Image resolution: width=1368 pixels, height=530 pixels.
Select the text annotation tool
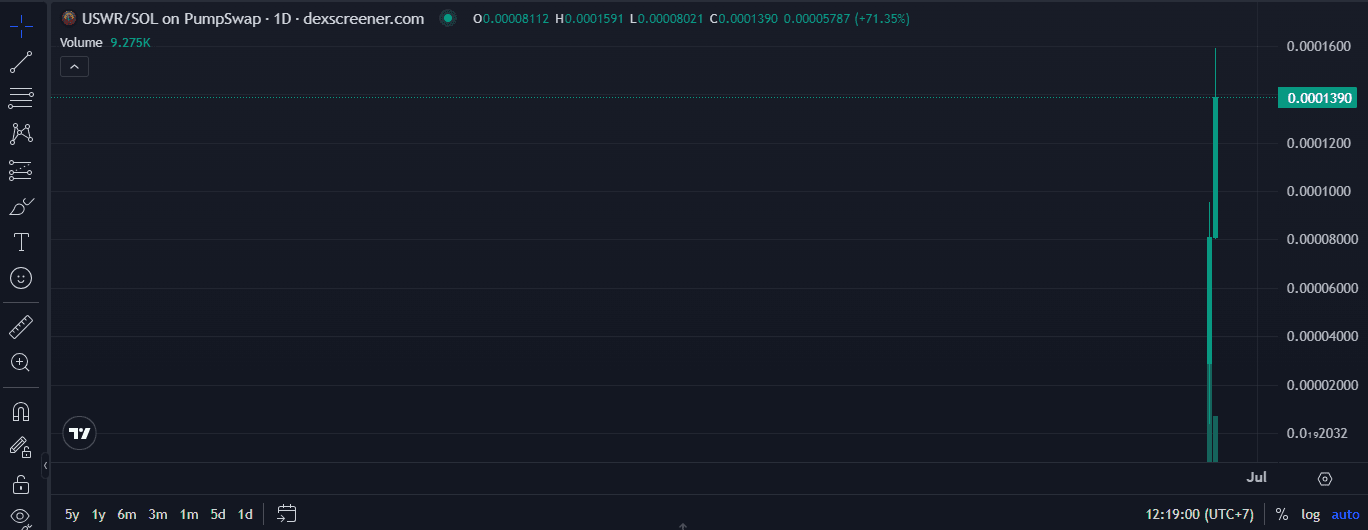tap(21, 242)
